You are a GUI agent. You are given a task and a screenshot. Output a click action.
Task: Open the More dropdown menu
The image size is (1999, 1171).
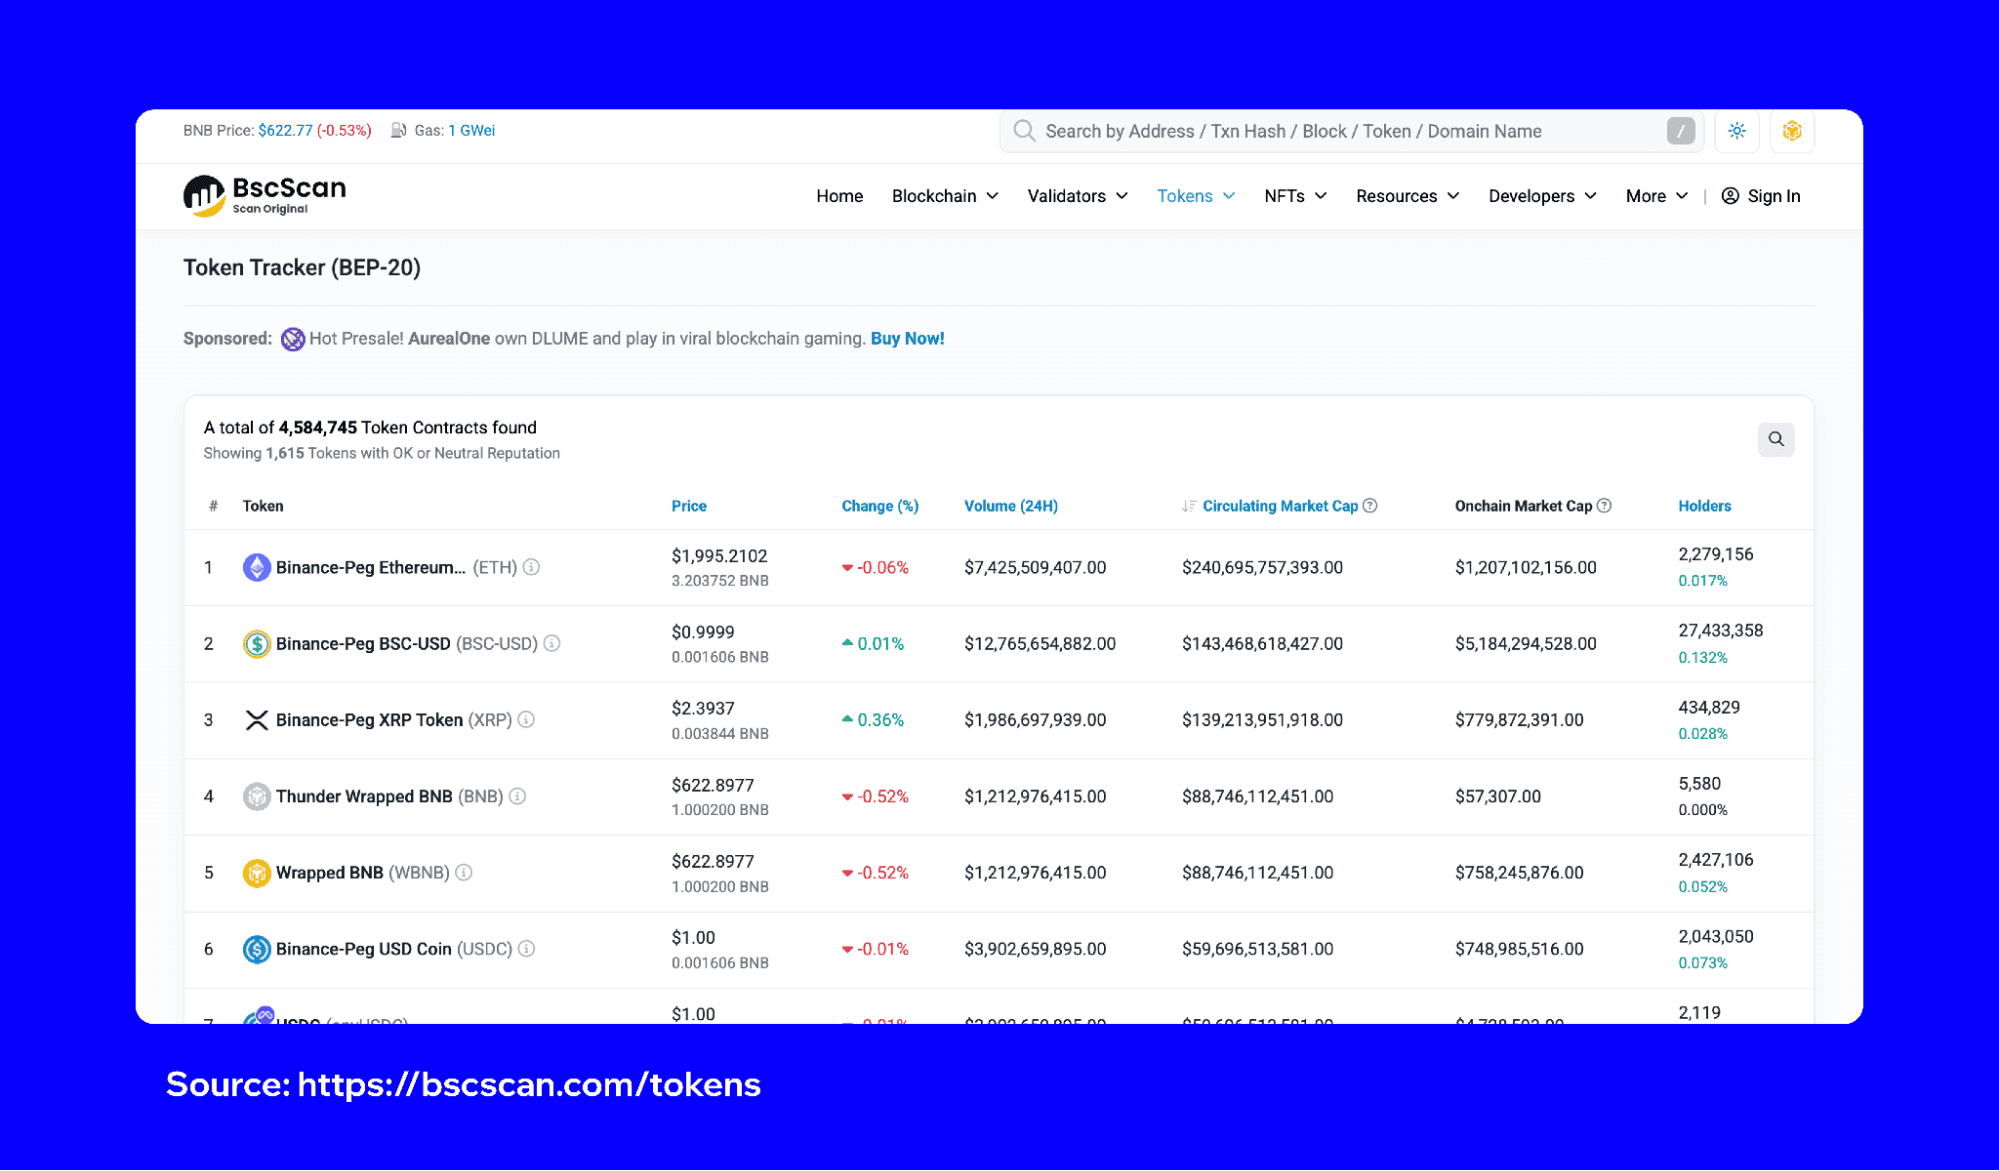(x=1656, y=196)
